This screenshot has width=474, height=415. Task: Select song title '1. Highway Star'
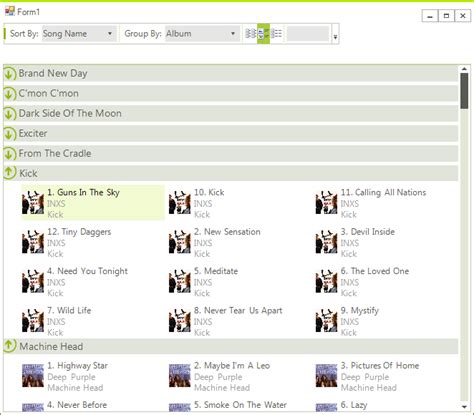pos(77,366)
